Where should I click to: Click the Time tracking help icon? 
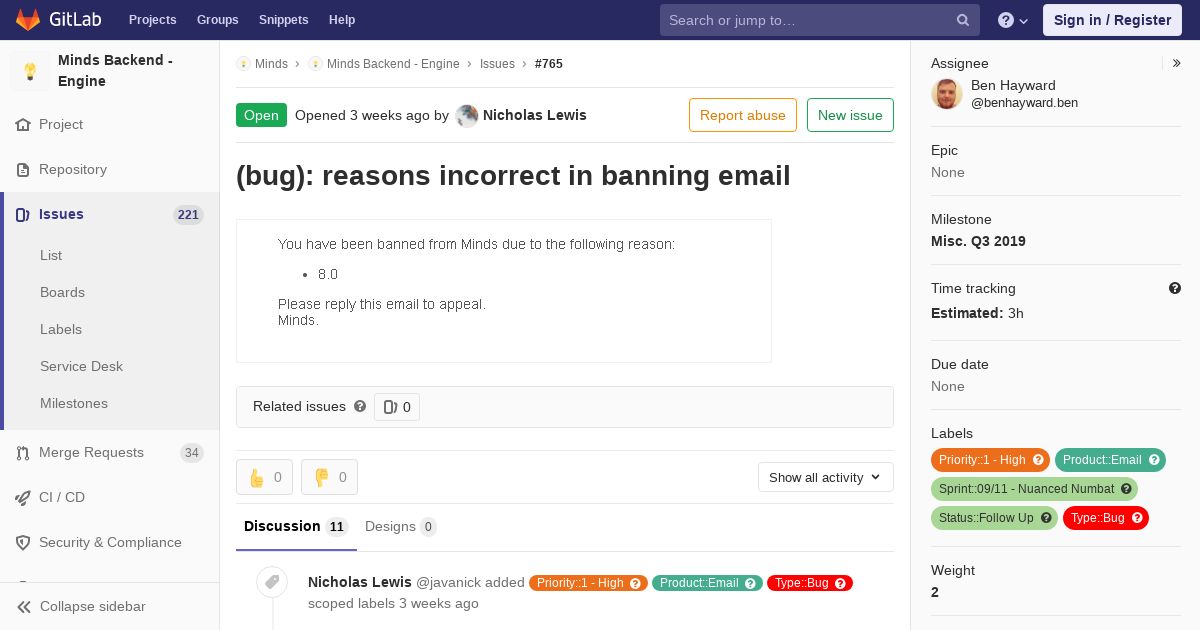click(1175, 288)
